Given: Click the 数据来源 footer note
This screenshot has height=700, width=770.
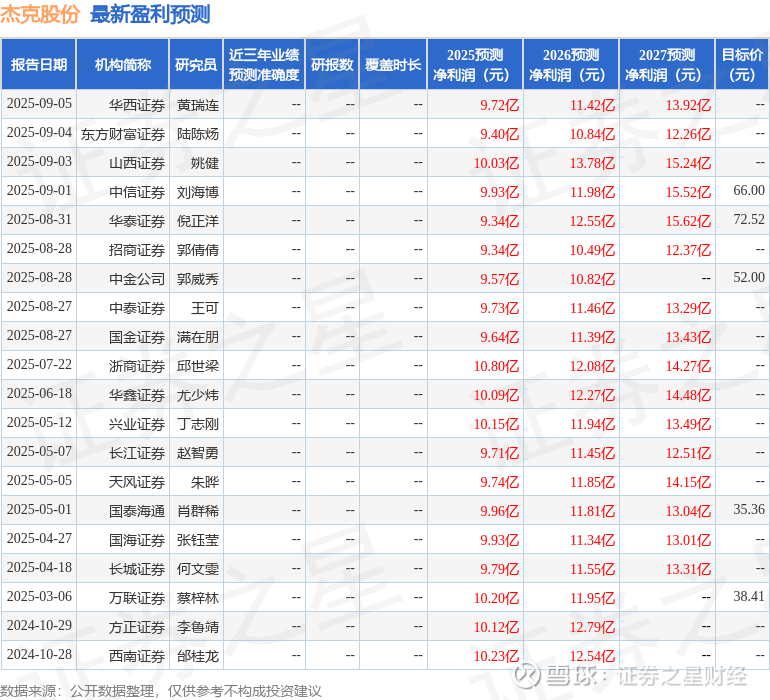Looking at the screenshot, I should click(161, 691).
